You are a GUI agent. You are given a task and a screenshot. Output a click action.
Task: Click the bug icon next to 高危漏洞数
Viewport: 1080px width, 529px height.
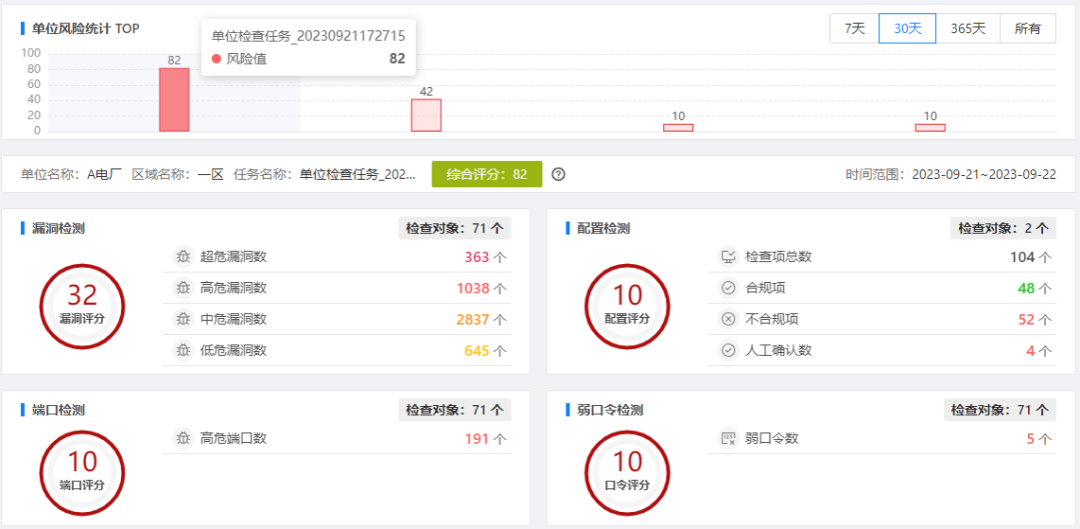[182, 288]
